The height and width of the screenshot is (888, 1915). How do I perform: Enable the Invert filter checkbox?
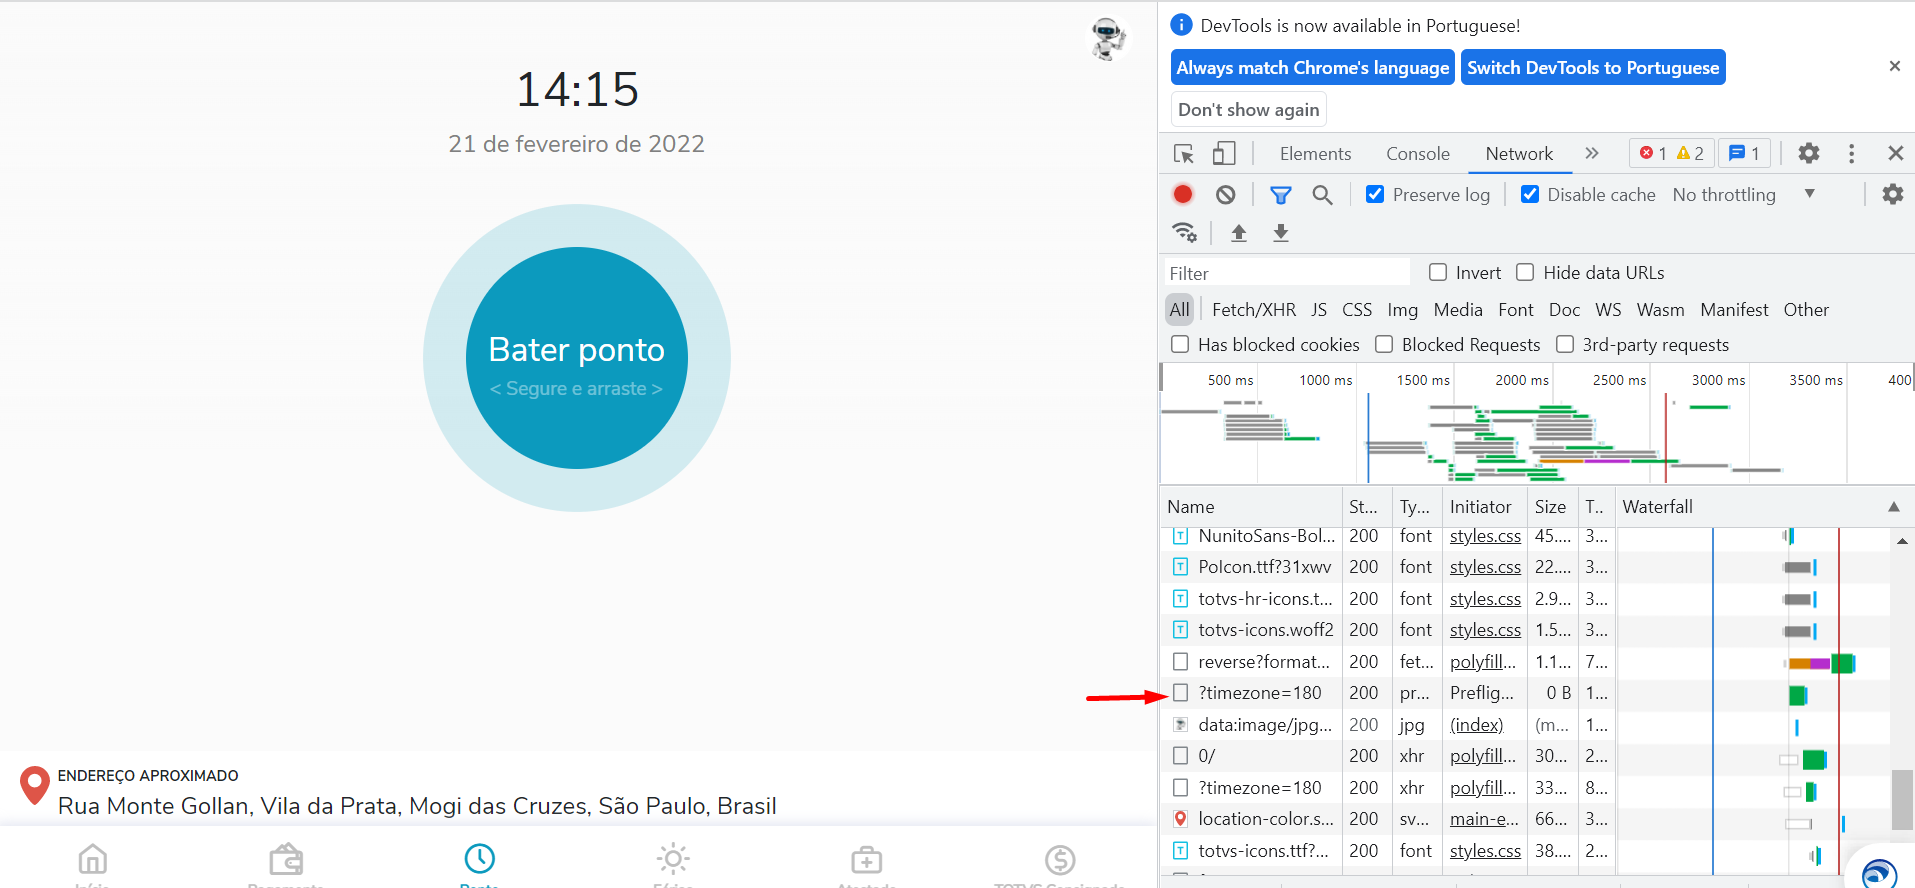(x=1438, y=272)
